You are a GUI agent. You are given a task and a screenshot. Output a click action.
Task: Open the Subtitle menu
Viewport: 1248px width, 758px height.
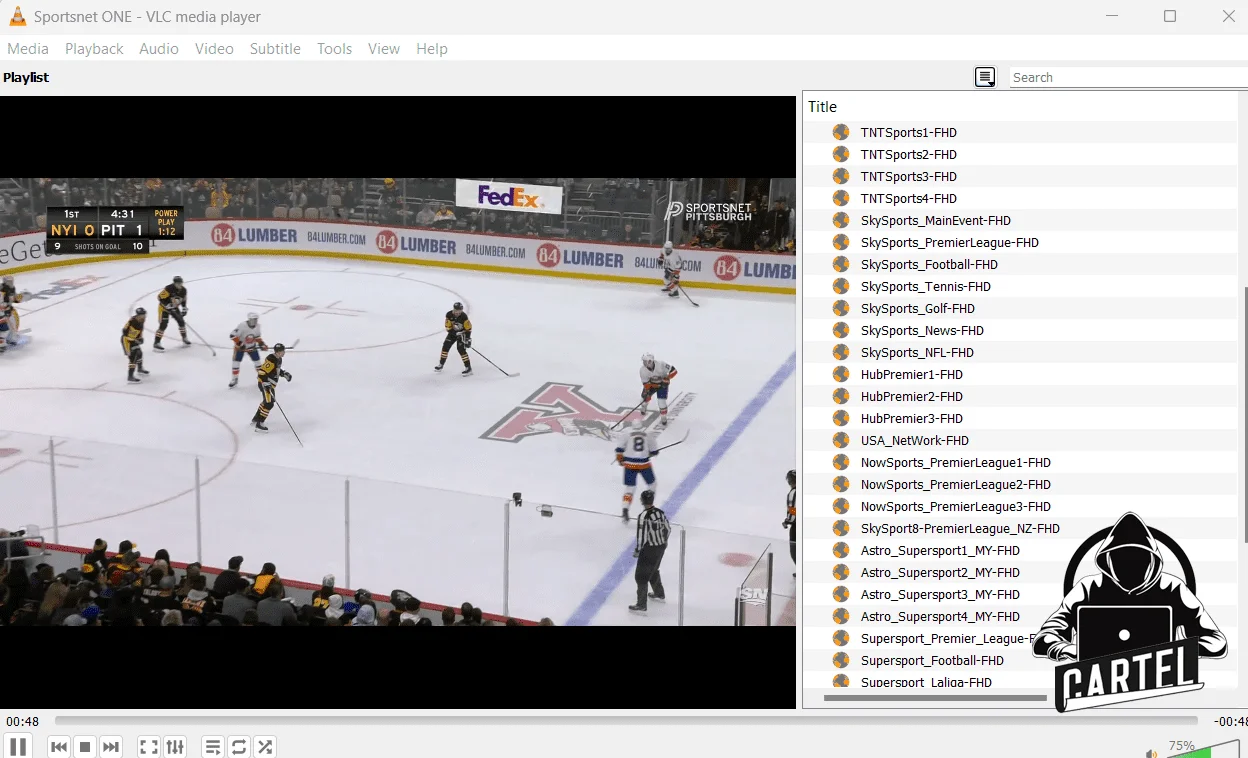(275, 48)
